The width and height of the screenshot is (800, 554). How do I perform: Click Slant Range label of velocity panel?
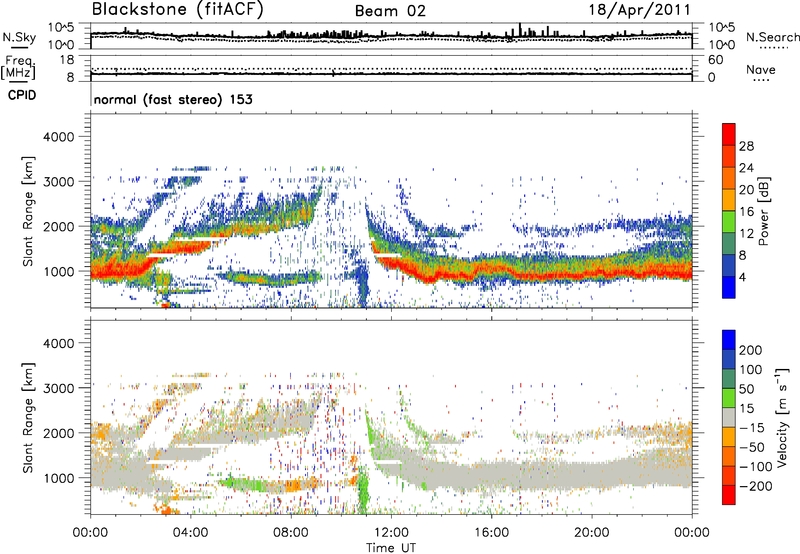[x=28, y=417]
